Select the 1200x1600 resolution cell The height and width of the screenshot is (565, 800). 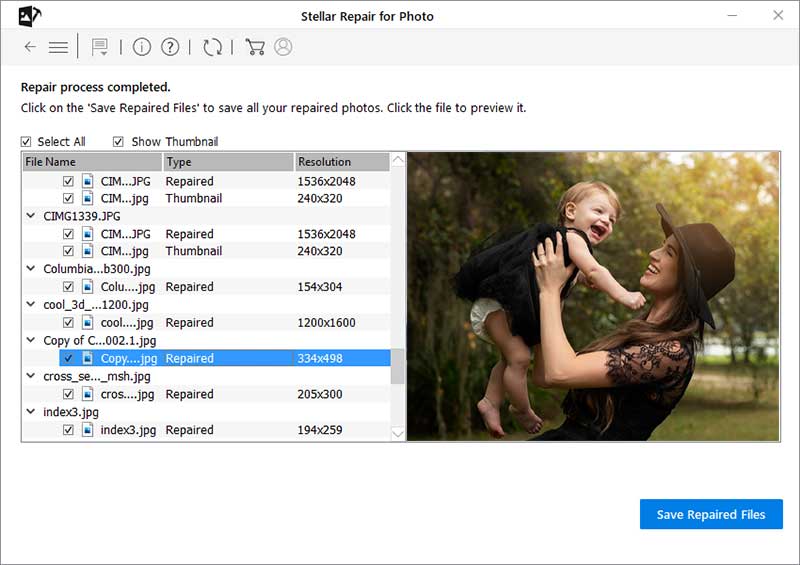326,323
